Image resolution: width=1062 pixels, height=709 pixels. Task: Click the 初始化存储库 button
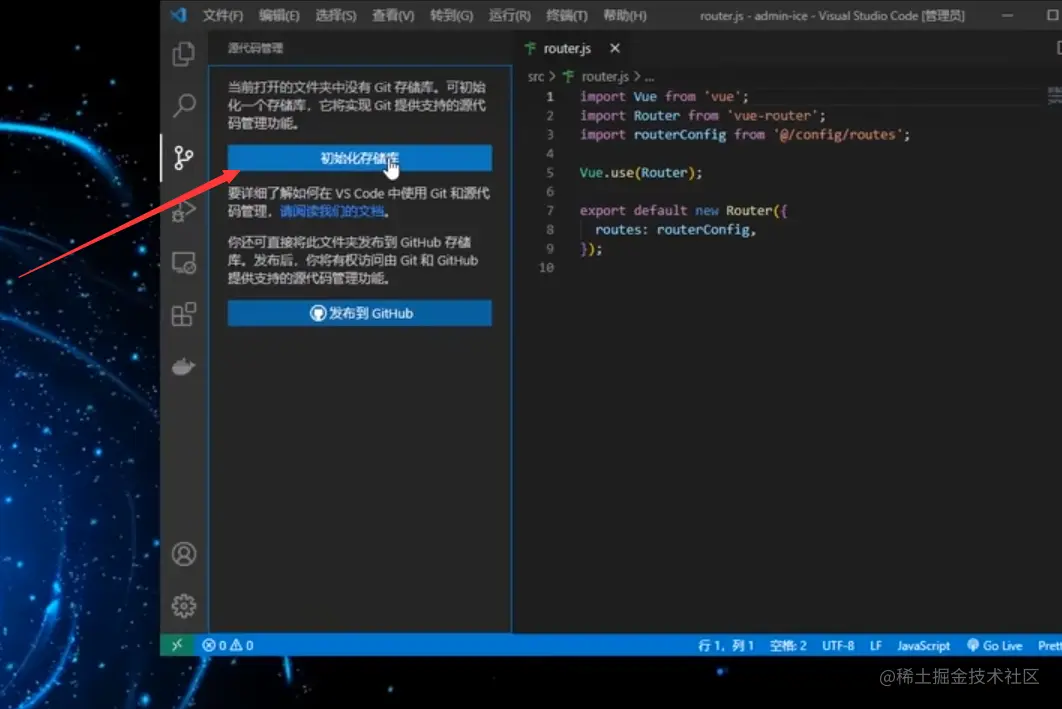pos(360,158)
